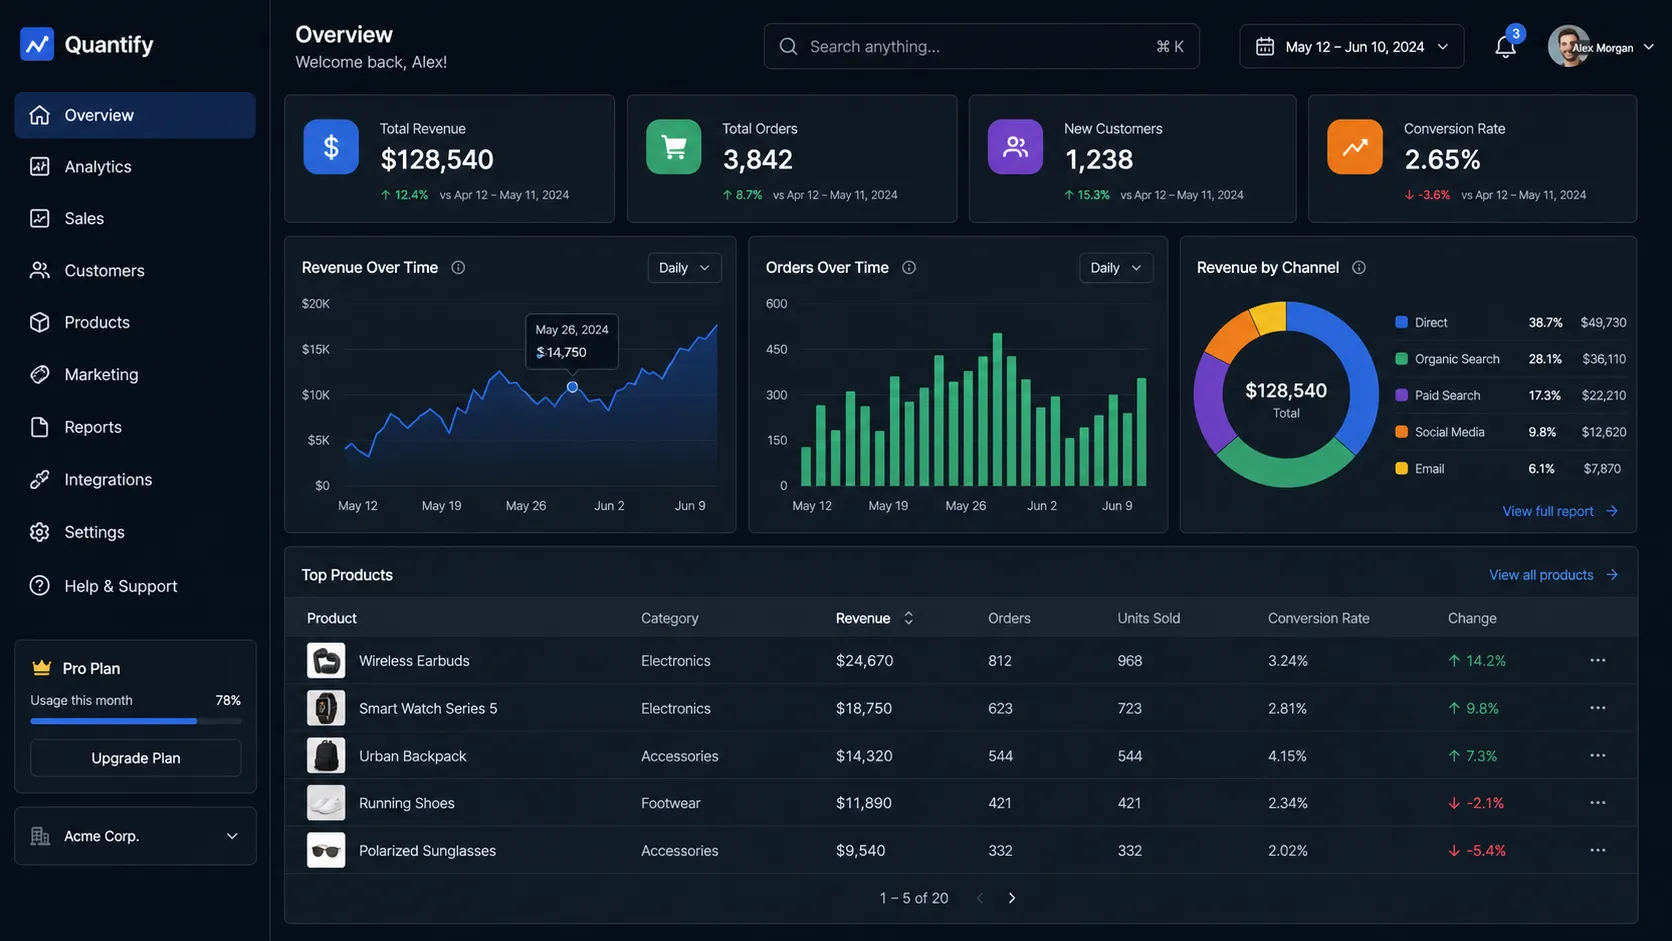Follow the View all products link

pyautogui.click(x=1553, y=575)
